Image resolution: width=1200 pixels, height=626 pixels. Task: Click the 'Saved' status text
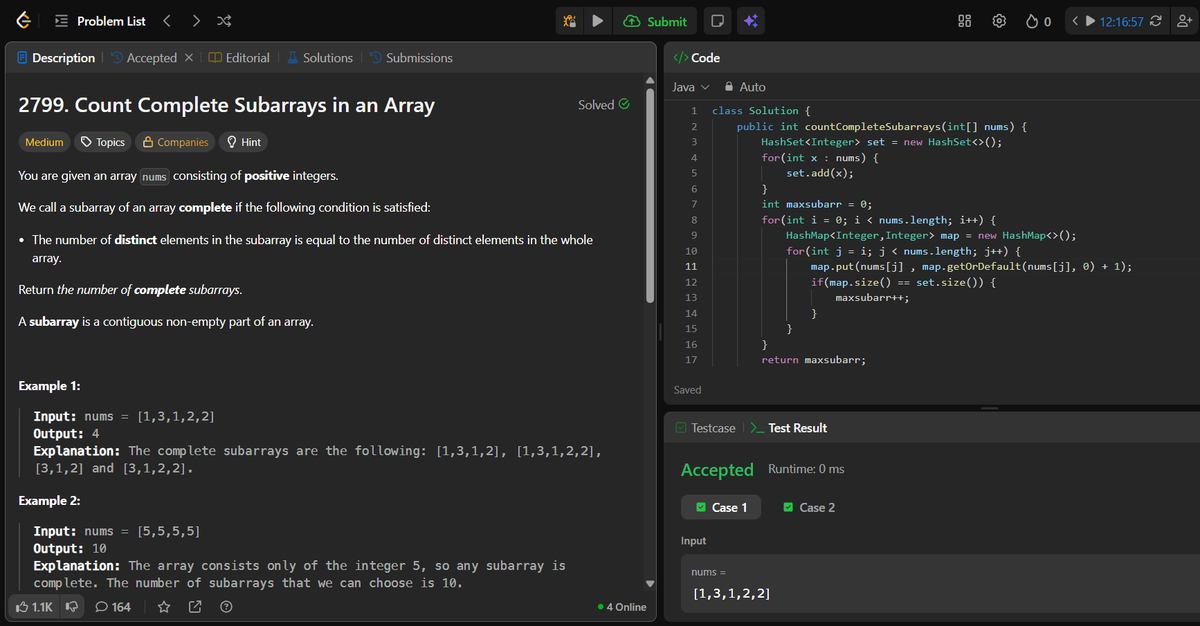[x=687, y=390]
